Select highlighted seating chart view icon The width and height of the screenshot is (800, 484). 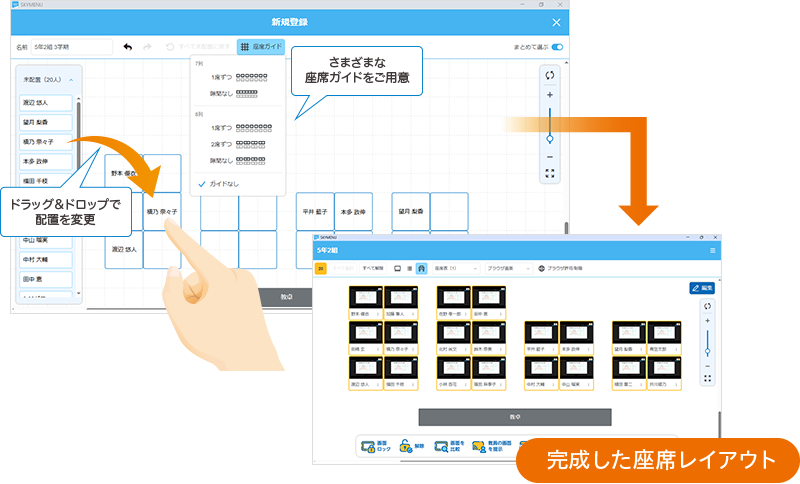point(421,268)
